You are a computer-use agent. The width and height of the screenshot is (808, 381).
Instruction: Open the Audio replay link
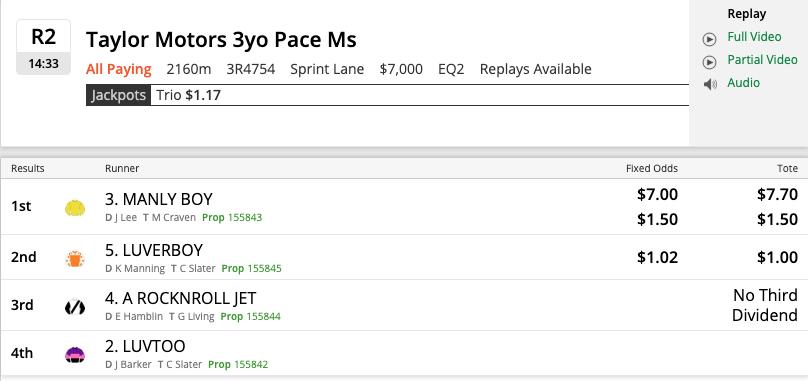click(x=743, y=83)
